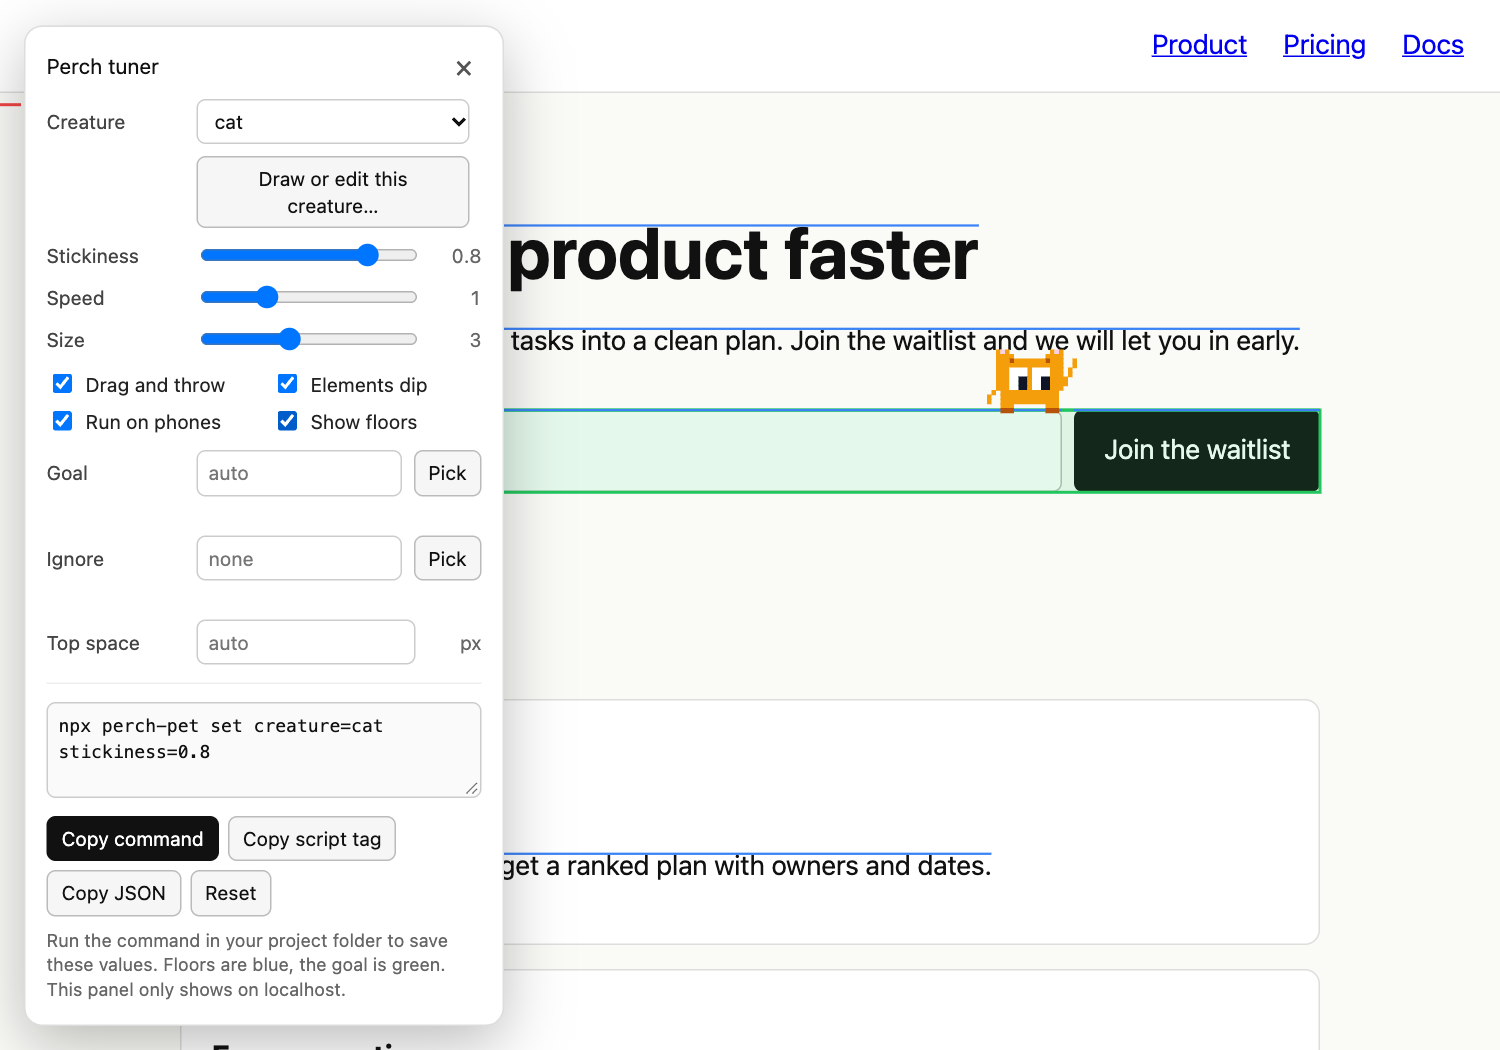Viewport: 1500px width, 1050px height.
Task: Open the Product nav link
Action: point(1199,45)
